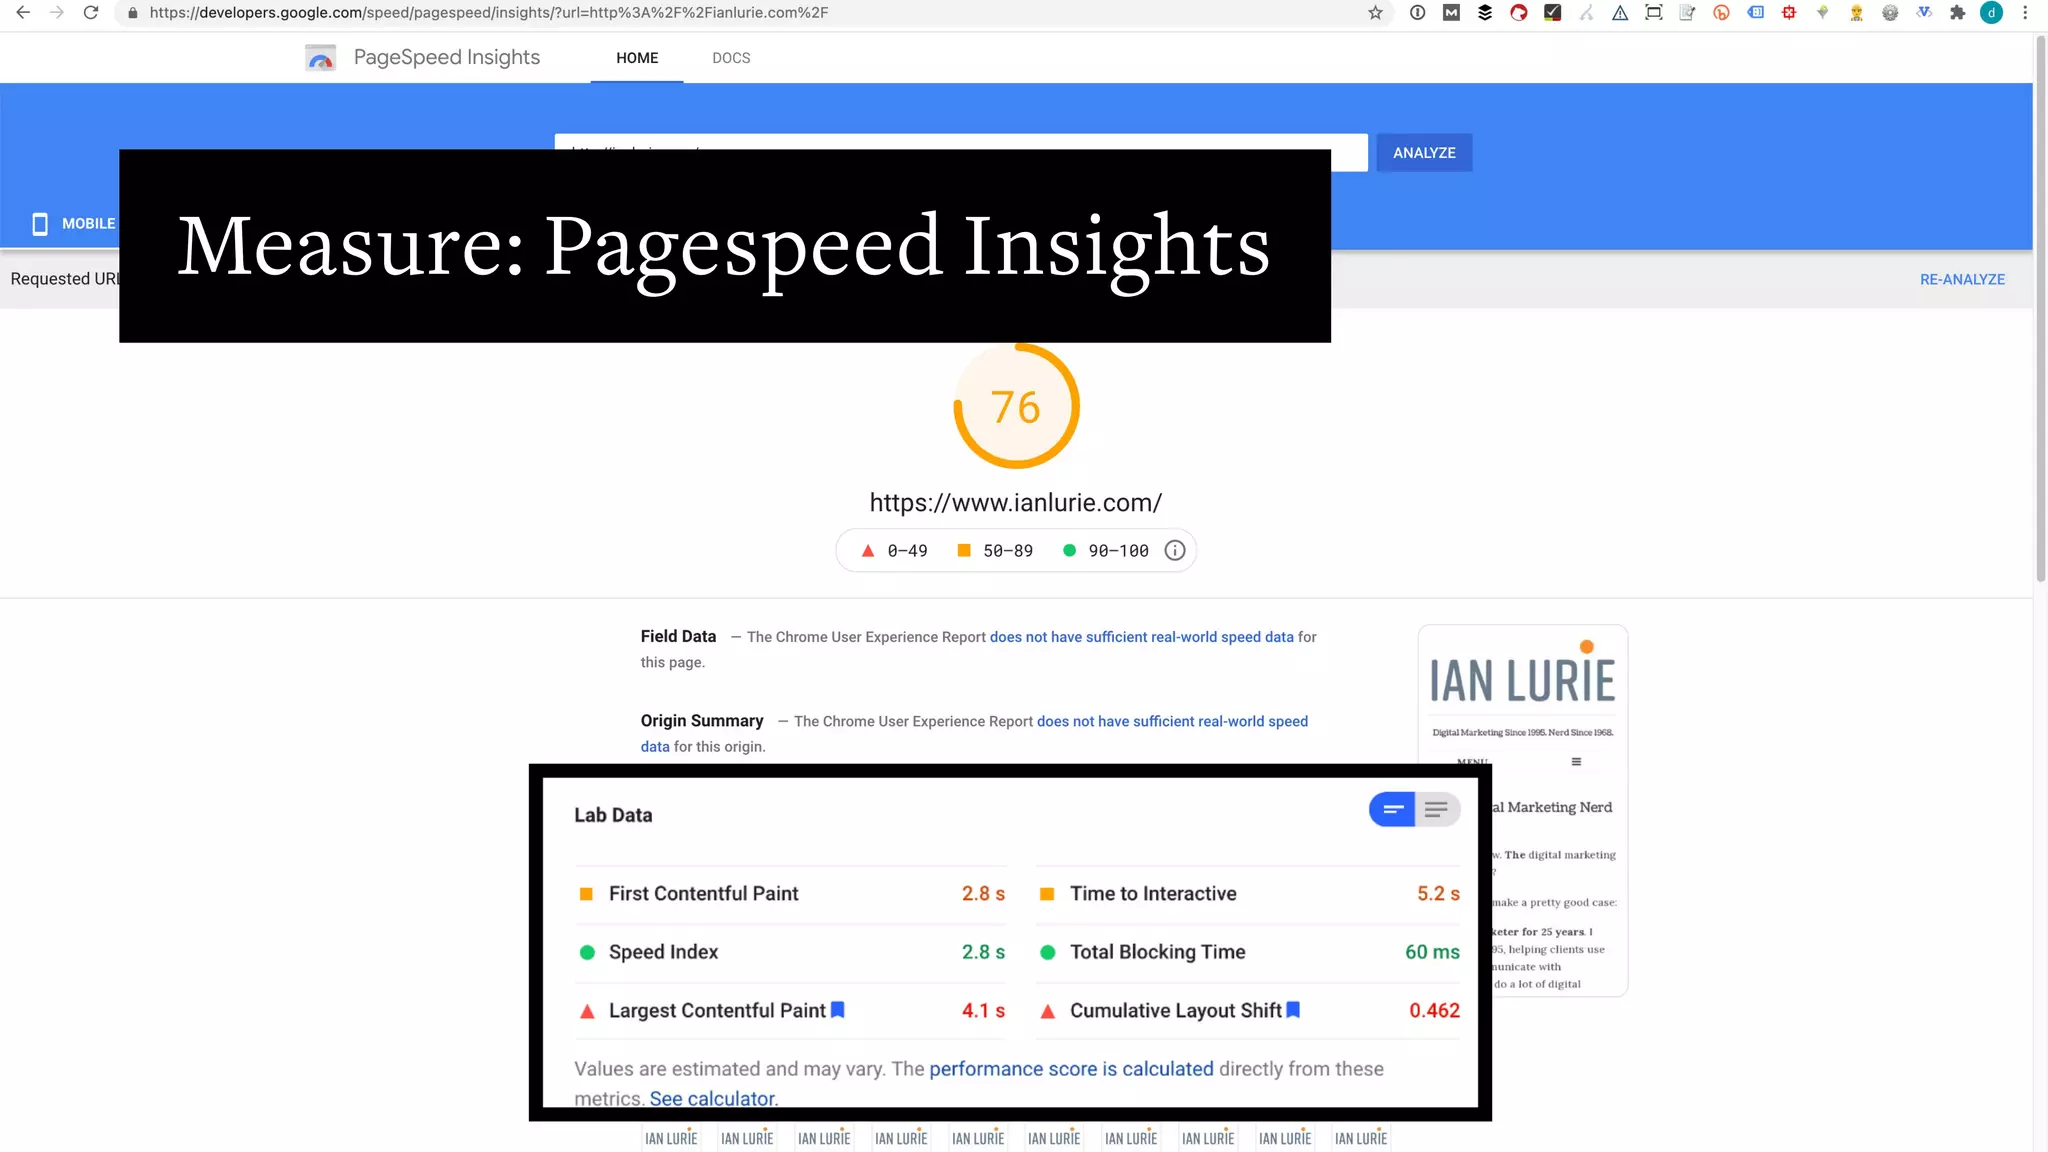The width and height of the screenshot is (2048, 1152).
Task: Click the Field Data heading
Action: 678,636
